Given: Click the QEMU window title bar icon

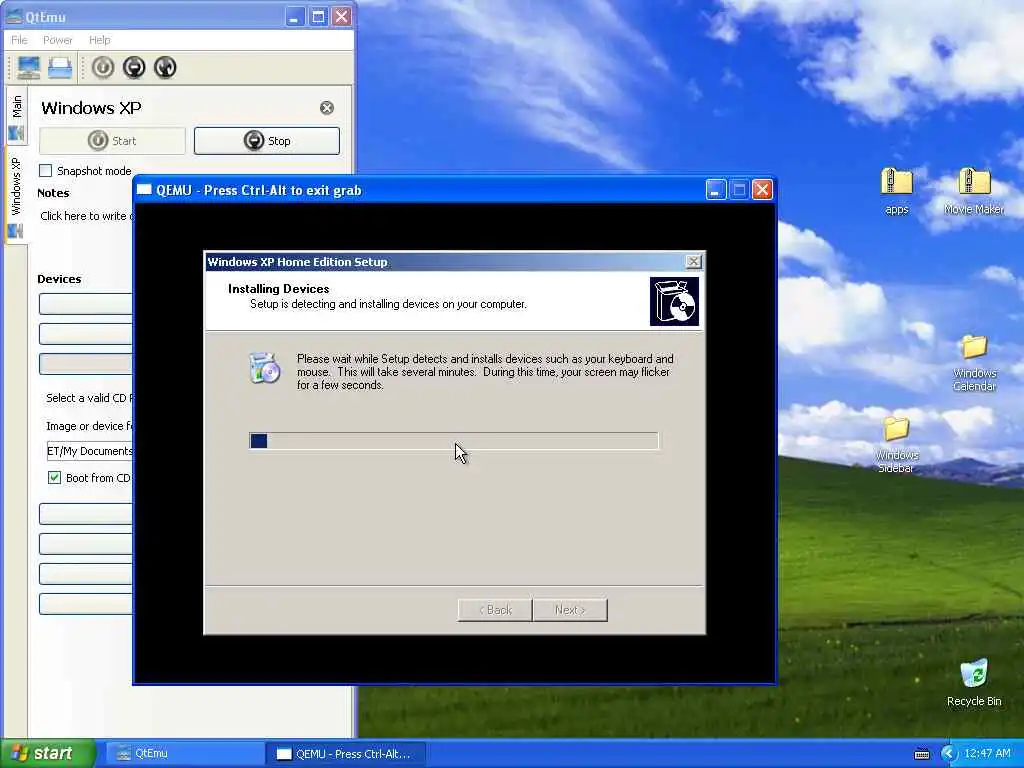Looking at the screenshot, I should (144, 190).
